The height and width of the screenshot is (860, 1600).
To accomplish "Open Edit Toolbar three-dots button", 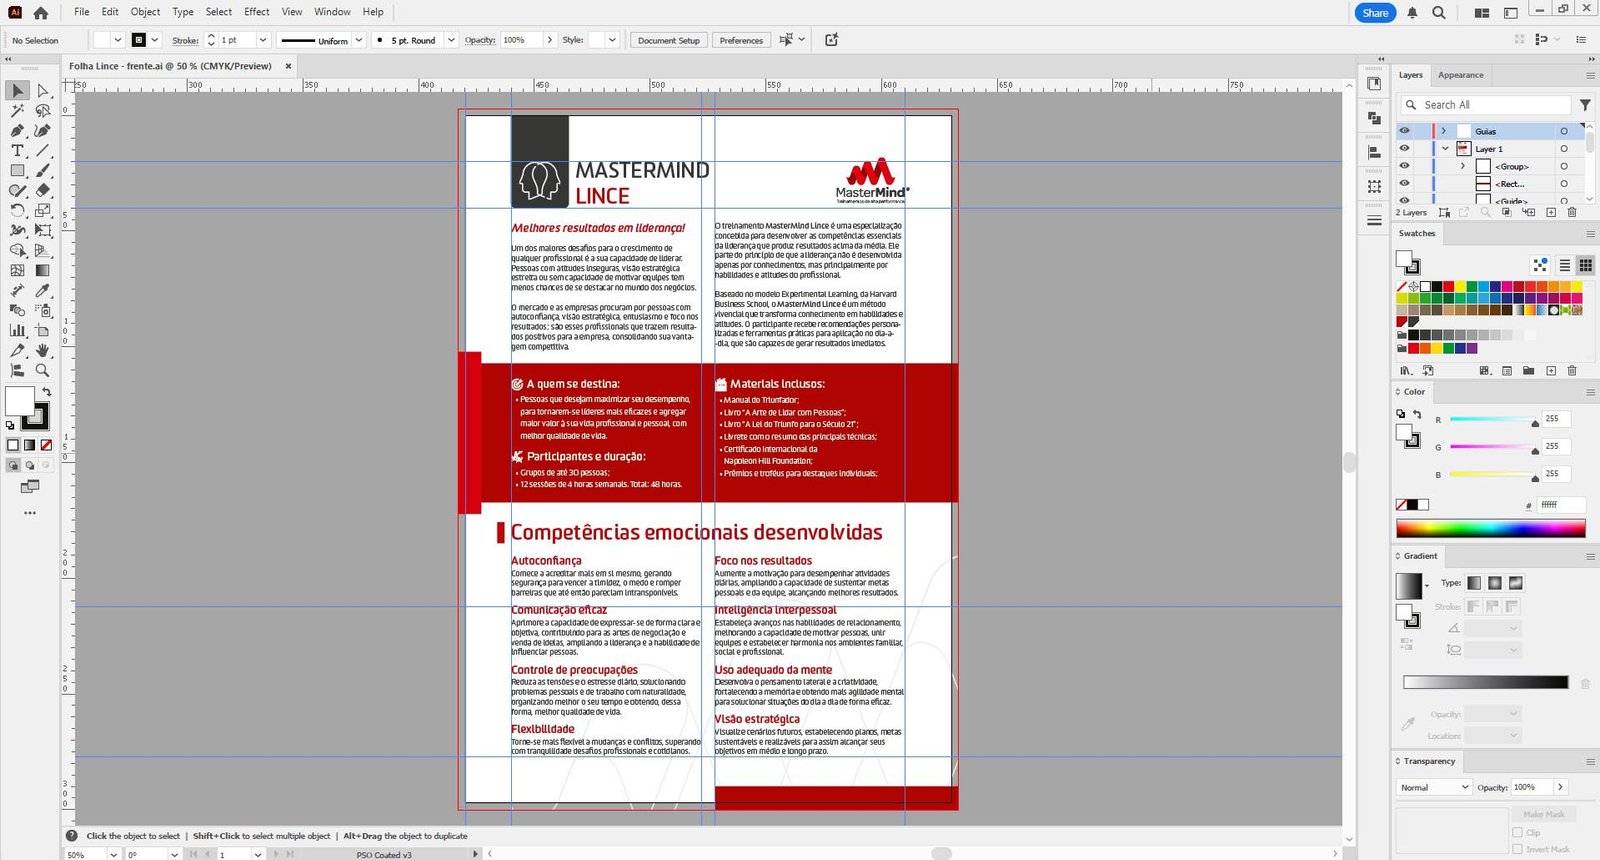I will click(x=30, y=513).
